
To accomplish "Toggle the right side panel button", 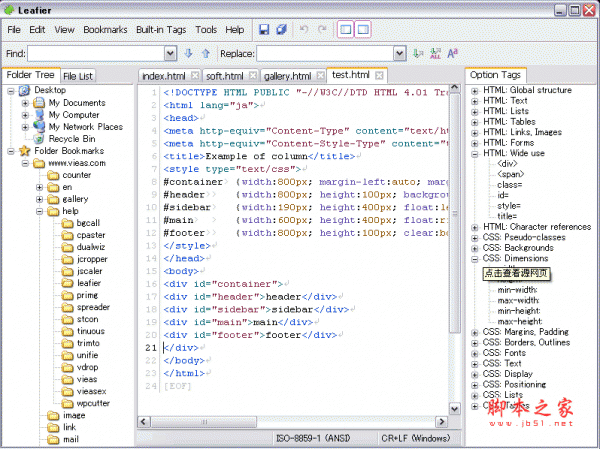I will 365,30.
